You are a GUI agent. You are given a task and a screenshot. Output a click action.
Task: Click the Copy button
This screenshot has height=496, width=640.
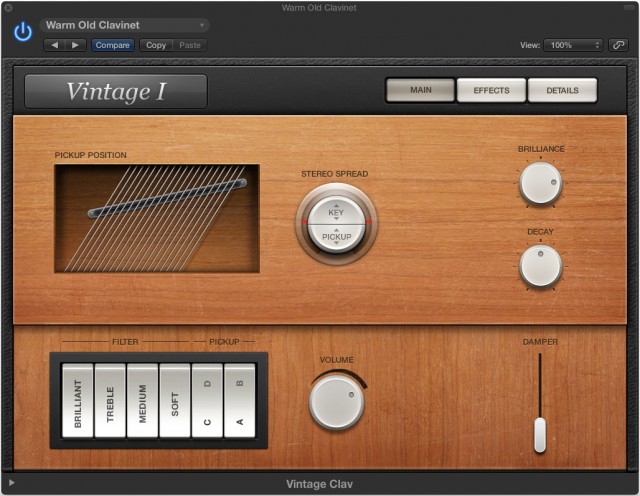point(155,45)
